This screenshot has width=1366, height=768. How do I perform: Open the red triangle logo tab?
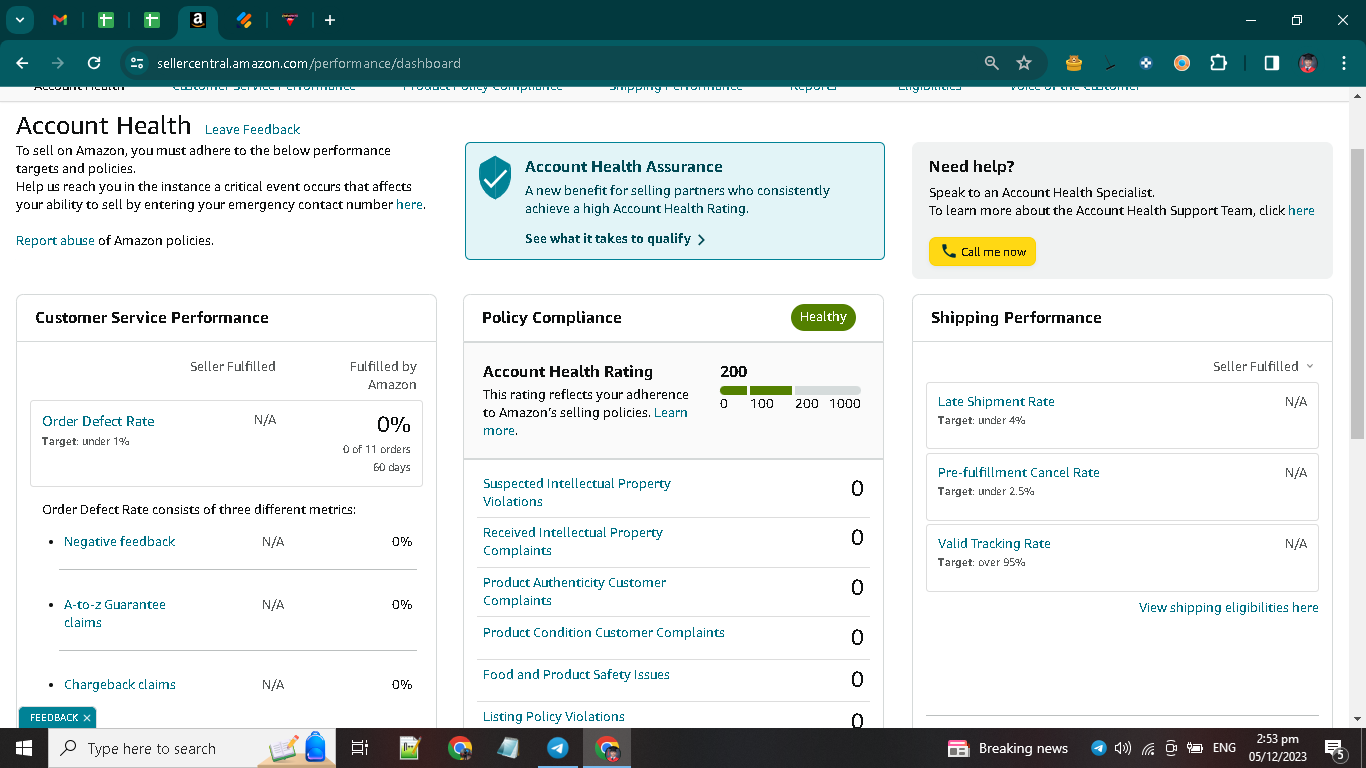(x=290, y=20)
